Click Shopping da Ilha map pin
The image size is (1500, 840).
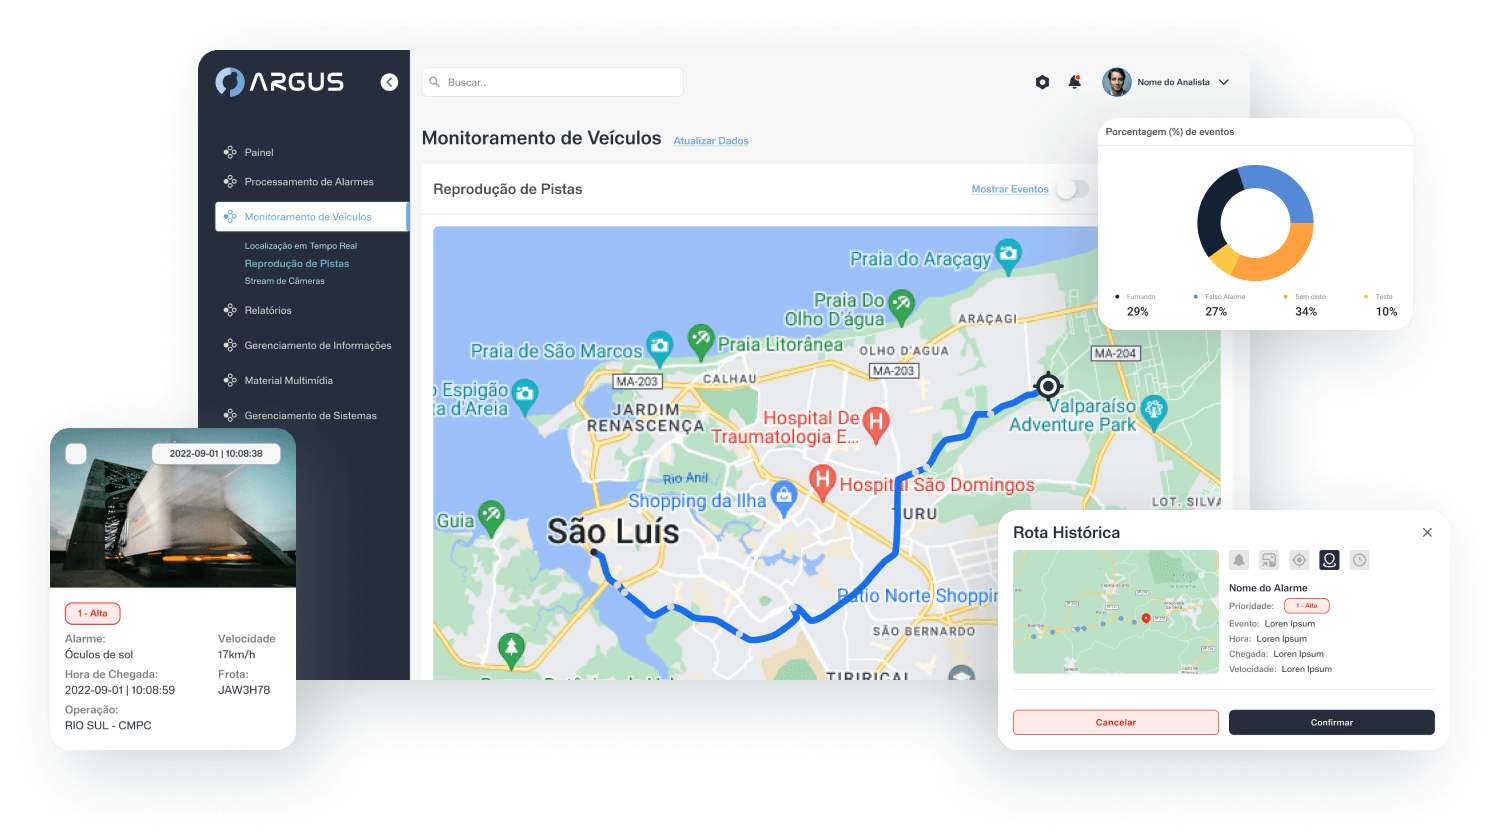(784, 497)
